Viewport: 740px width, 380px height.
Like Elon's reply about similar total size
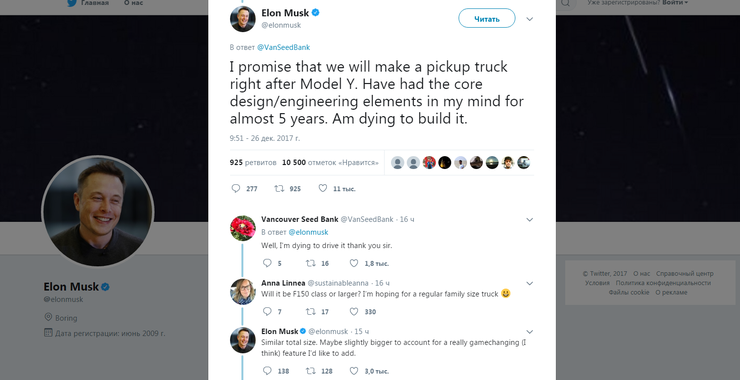(354, 371)
